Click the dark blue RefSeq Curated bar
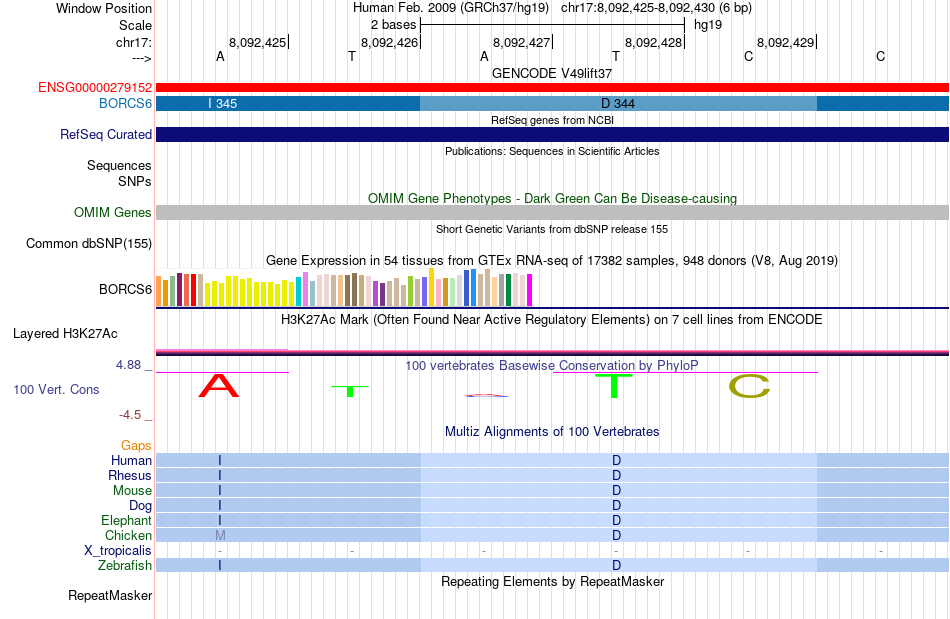 pos(552,134)
